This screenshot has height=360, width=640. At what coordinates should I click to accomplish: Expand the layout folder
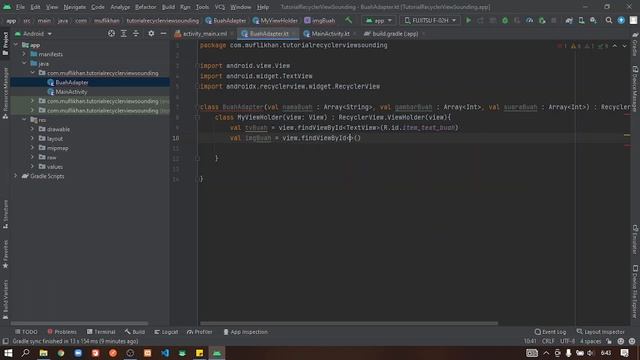[32, 138]
